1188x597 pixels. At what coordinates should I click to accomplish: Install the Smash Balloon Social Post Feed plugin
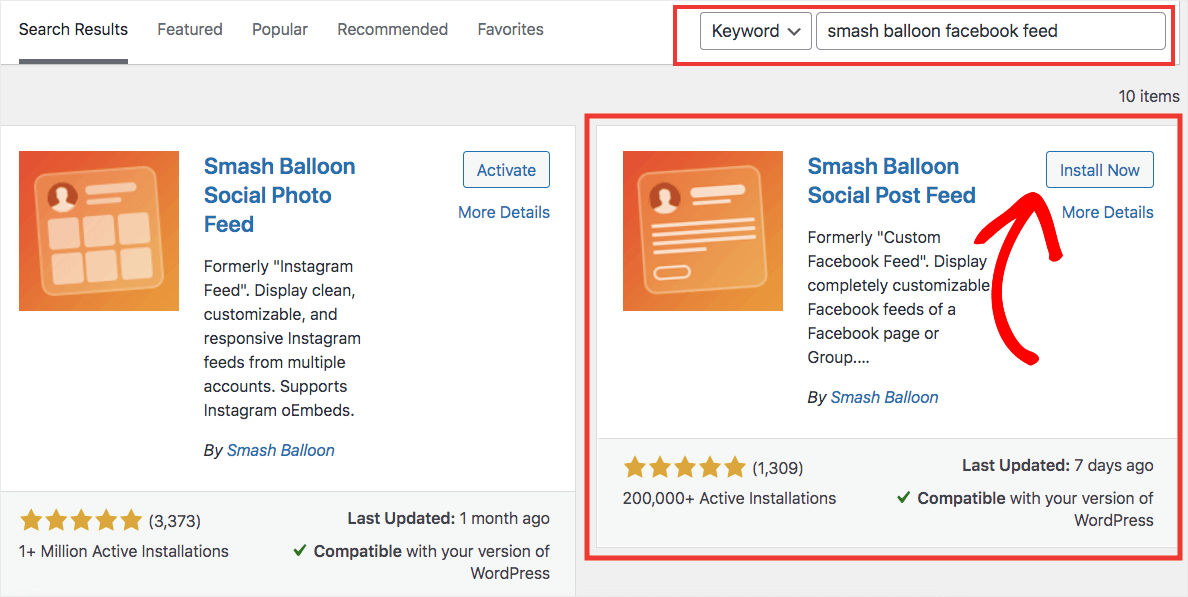(1099, 169)
